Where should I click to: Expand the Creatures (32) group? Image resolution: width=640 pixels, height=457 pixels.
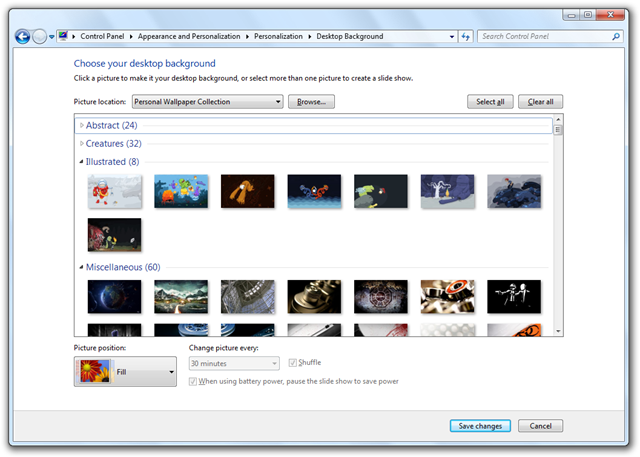pyautogui.click(x=82, y=144)
